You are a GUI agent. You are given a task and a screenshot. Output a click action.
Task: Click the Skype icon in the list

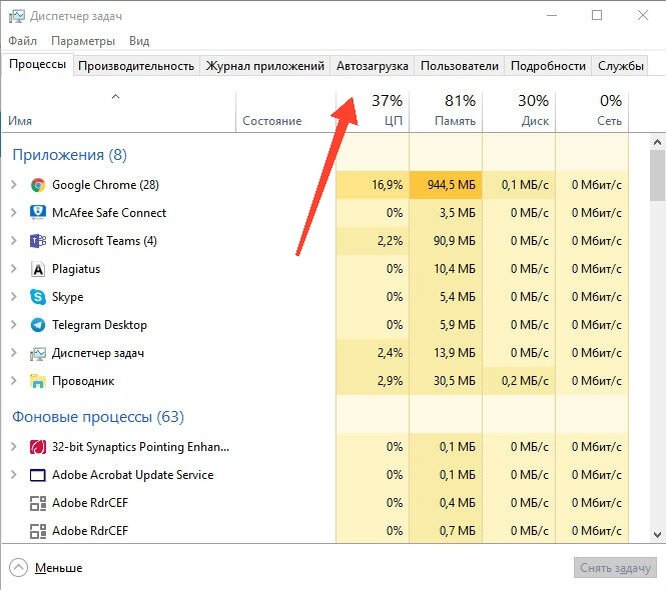click(38, 297)
